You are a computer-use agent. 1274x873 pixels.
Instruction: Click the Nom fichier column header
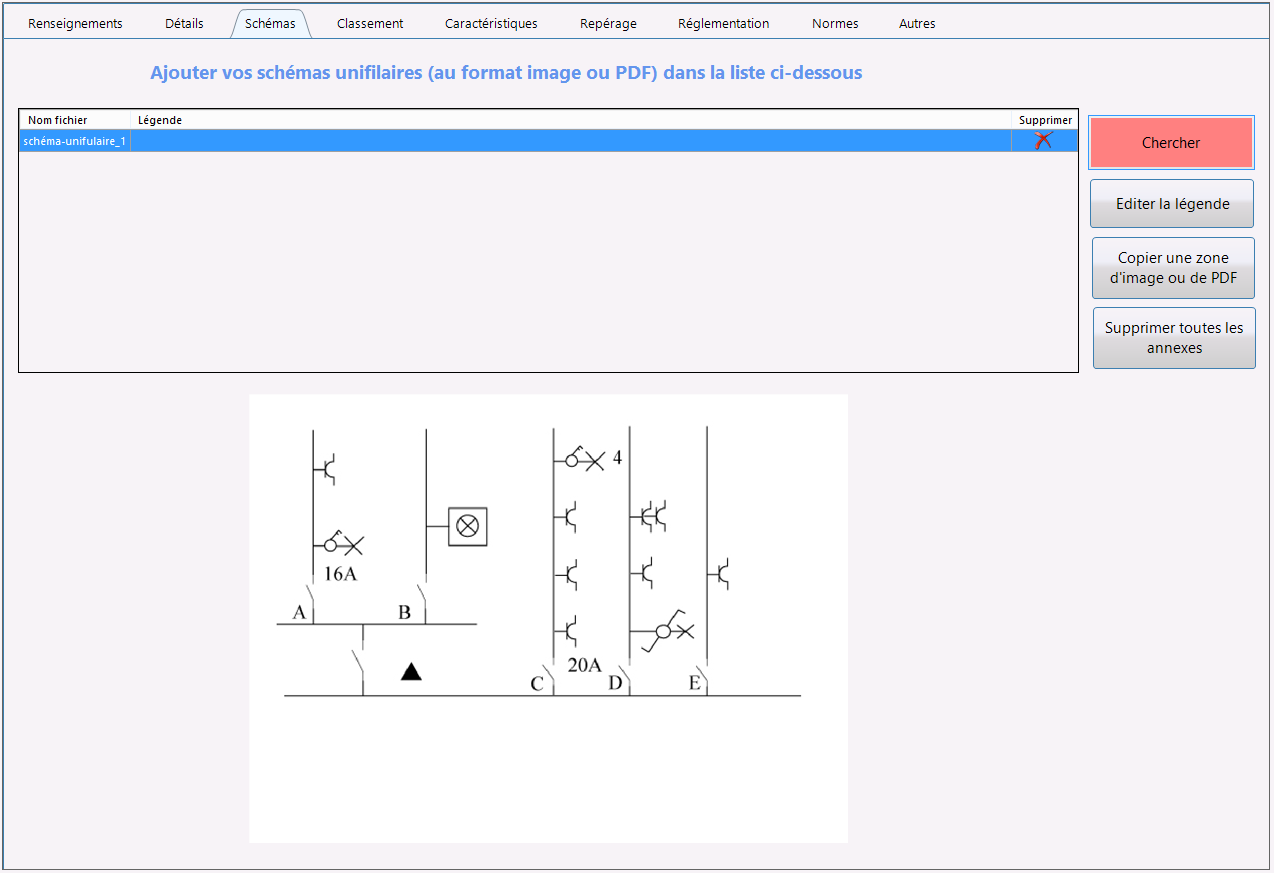coord(58,120)
